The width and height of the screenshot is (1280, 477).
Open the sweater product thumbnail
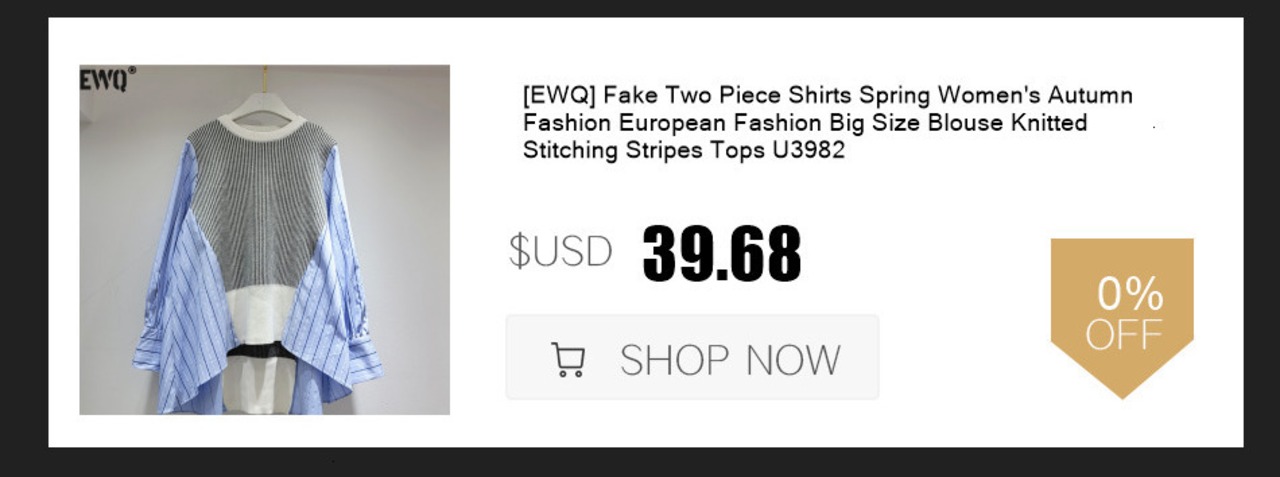point(265,240)
